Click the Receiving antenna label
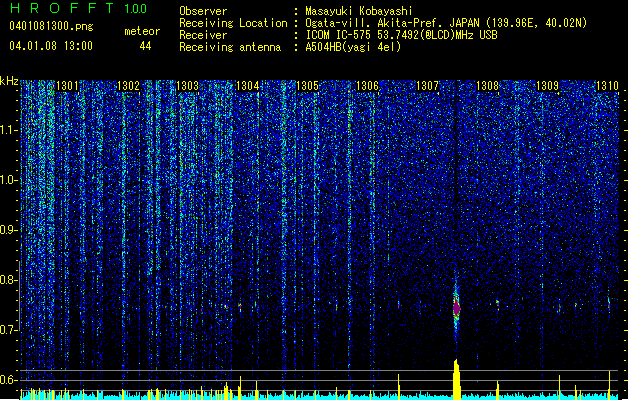 [230, 47]
